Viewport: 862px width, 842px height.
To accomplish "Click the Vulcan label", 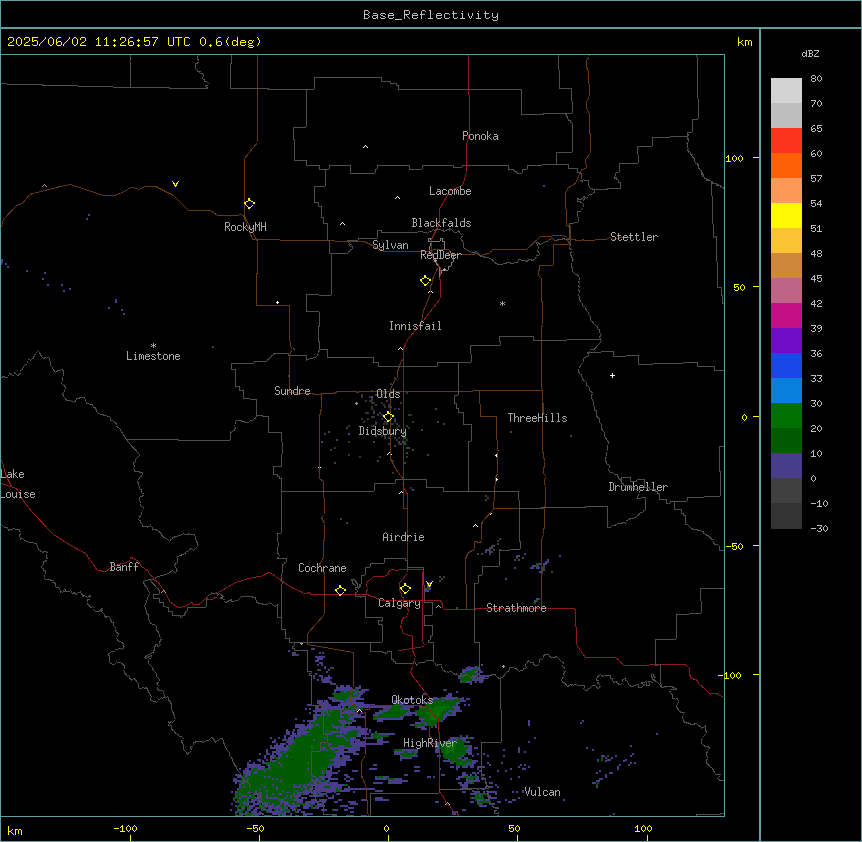I will (542, 792).
